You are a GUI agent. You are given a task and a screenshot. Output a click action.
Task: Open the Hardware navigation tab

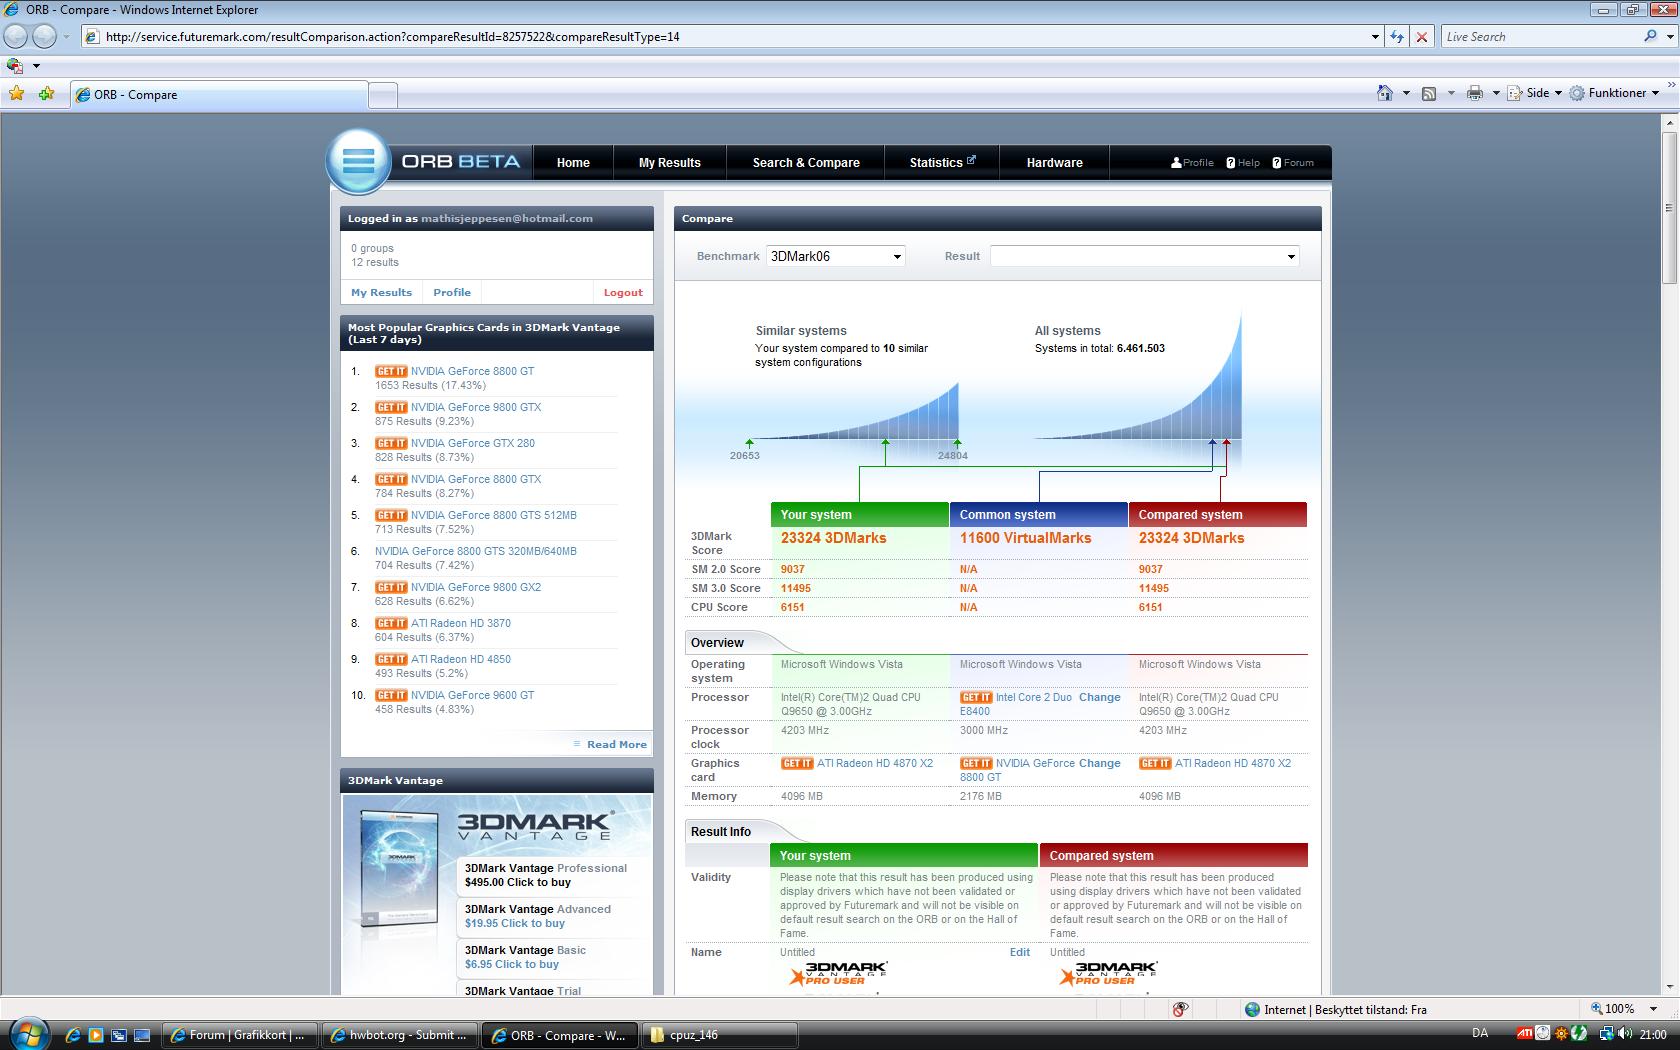point(1054,162)
